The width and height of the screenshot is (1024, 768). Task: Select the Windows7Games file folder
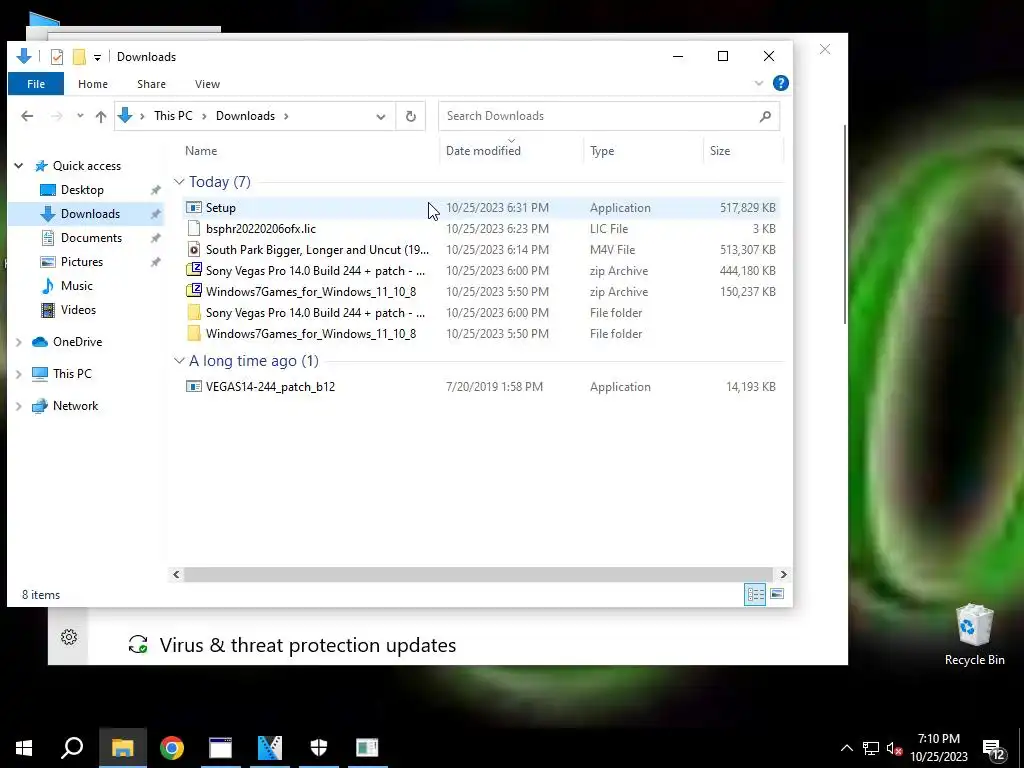point(481,334)
